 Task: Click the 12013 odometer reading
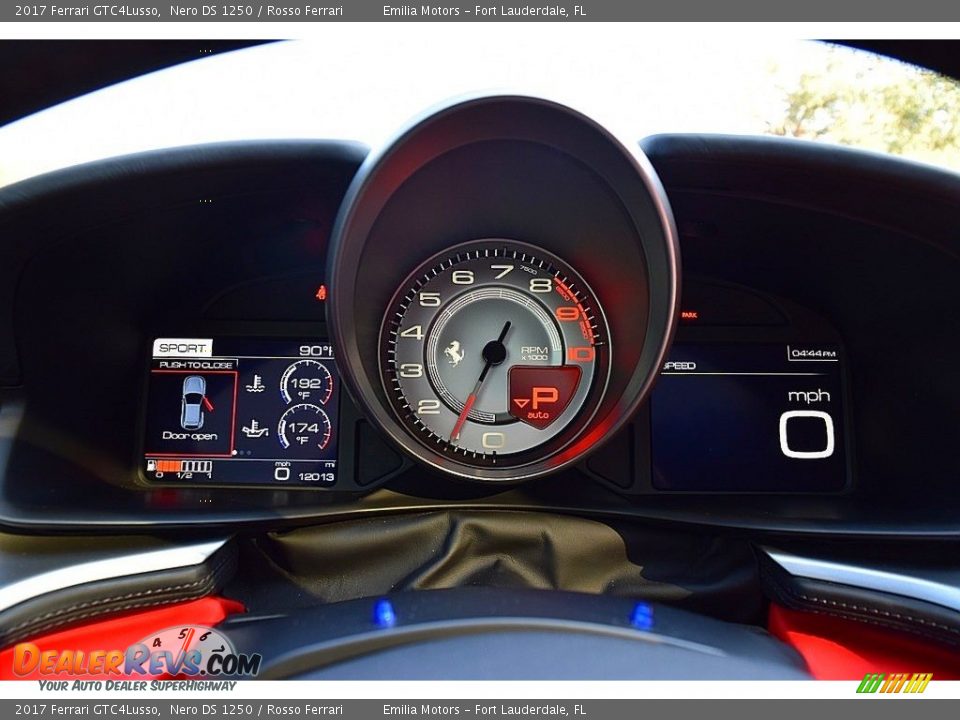(x=316, y=476)
